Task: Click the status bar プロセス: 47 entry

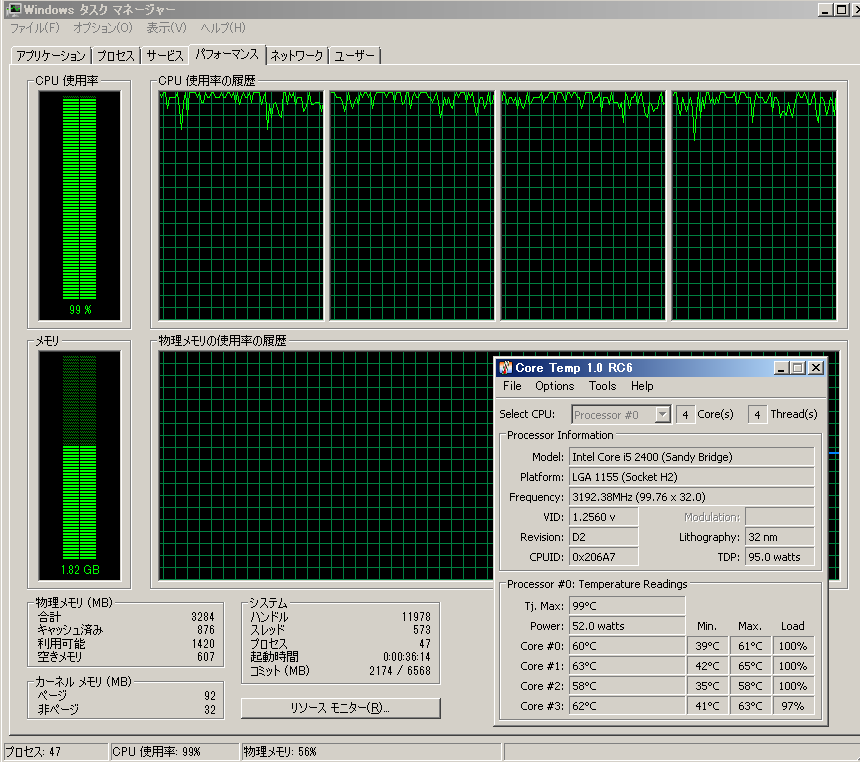Action: pyautogui.click(x=56, y=752)
